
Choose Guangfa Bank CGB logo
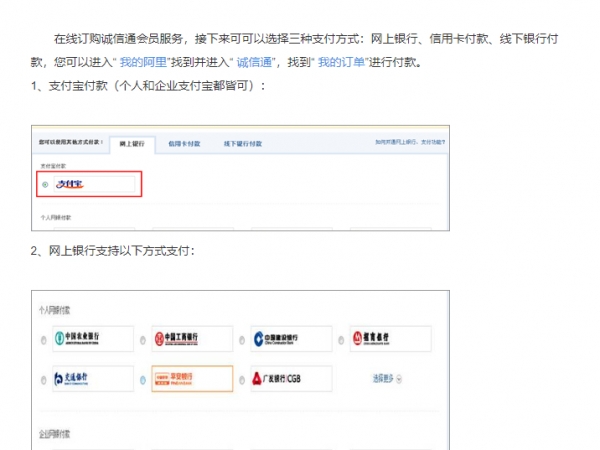(x=290, y=379)
